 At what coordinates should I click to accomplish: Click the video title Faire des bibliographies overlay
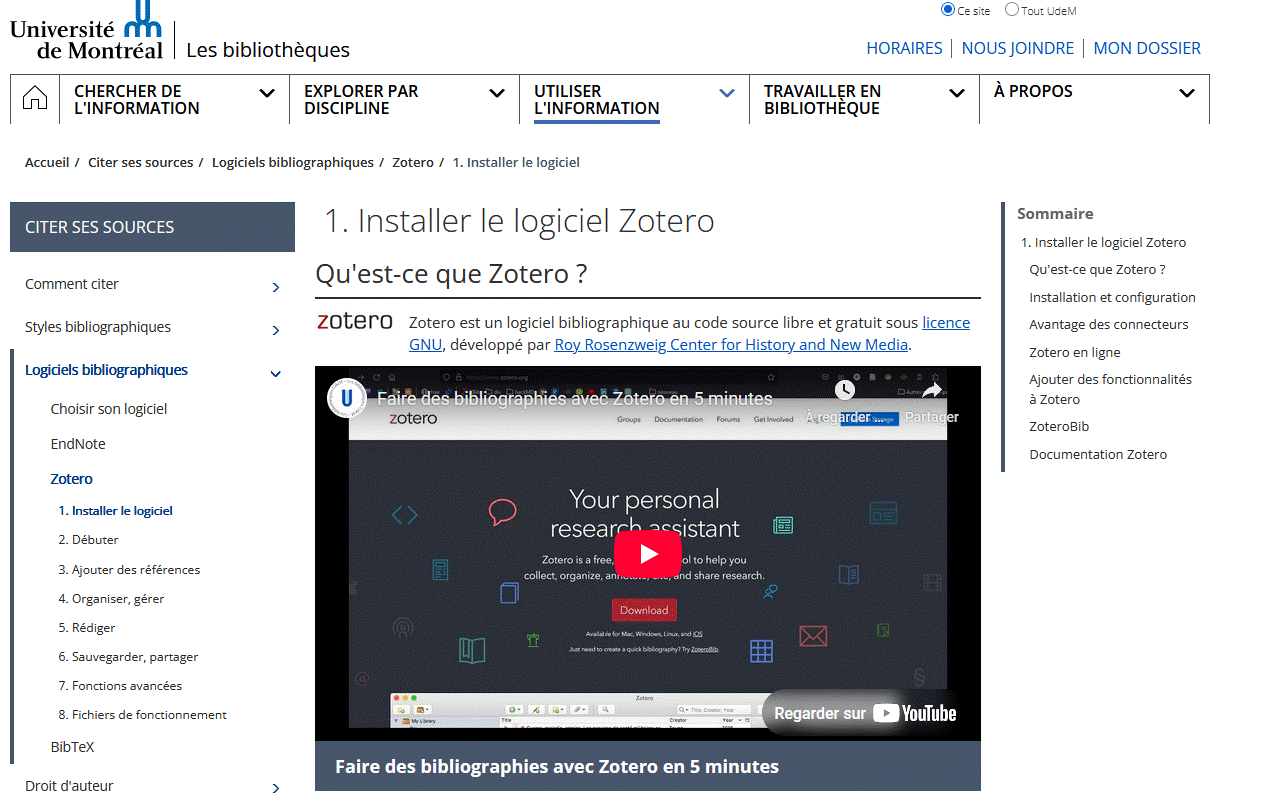tap(574, 398)
